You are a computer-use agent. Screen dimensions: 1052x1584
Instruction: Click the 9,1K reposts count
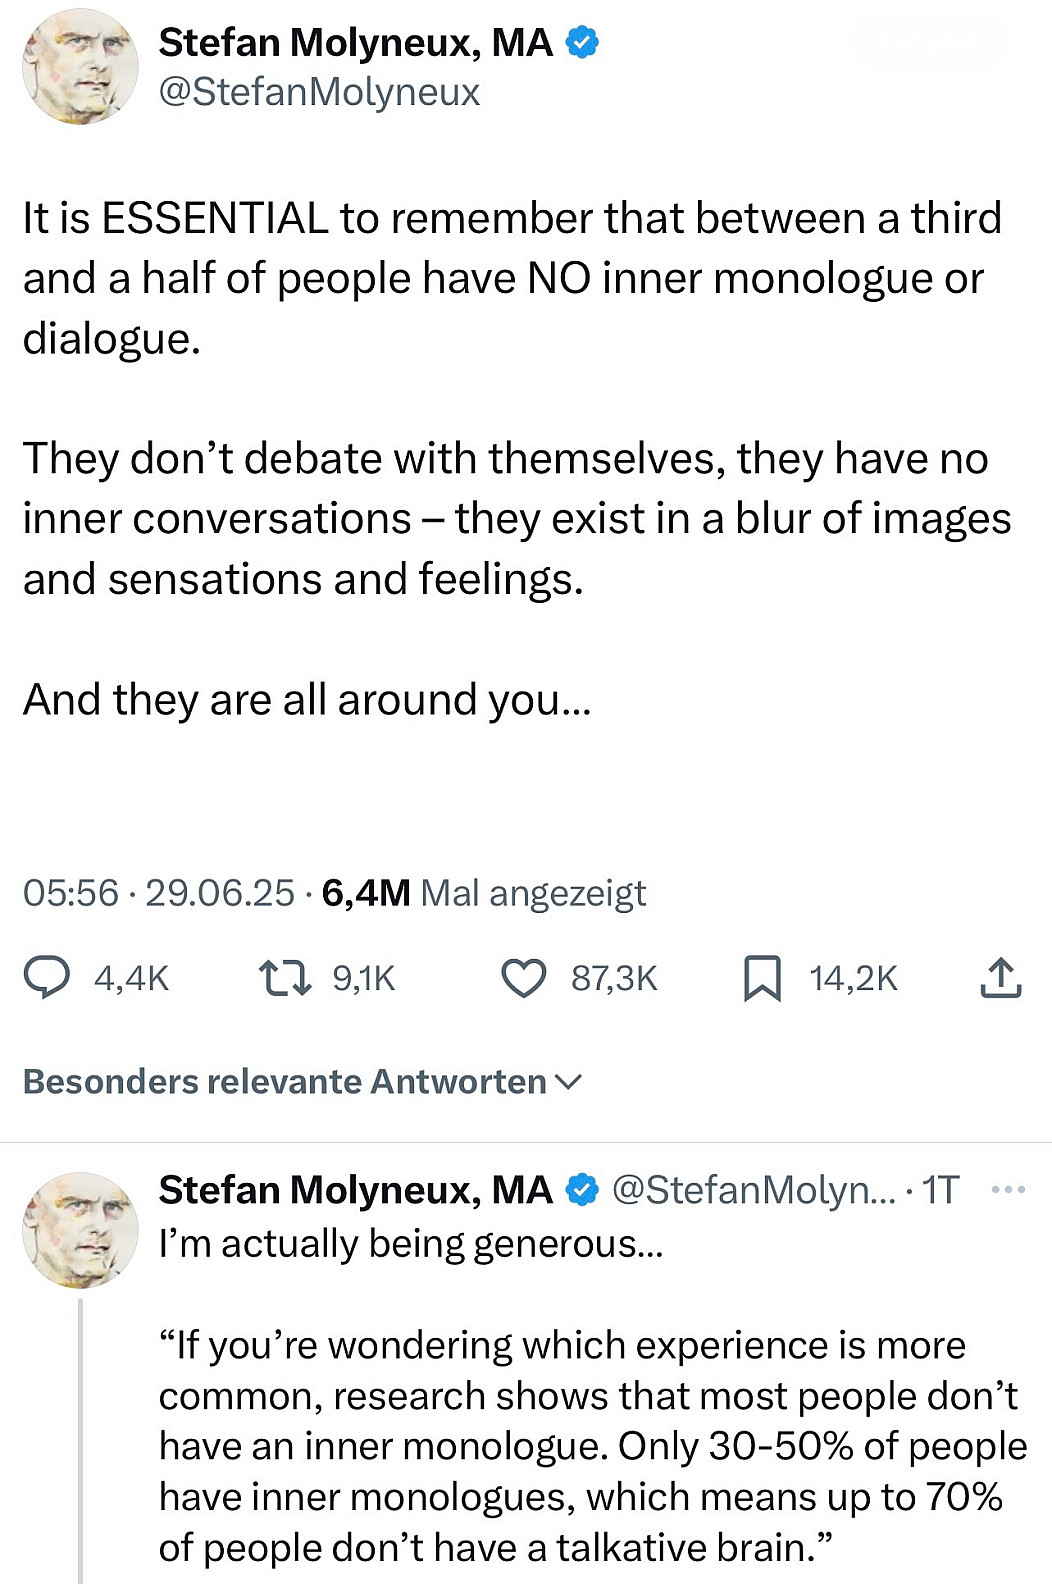pos(364,978)
